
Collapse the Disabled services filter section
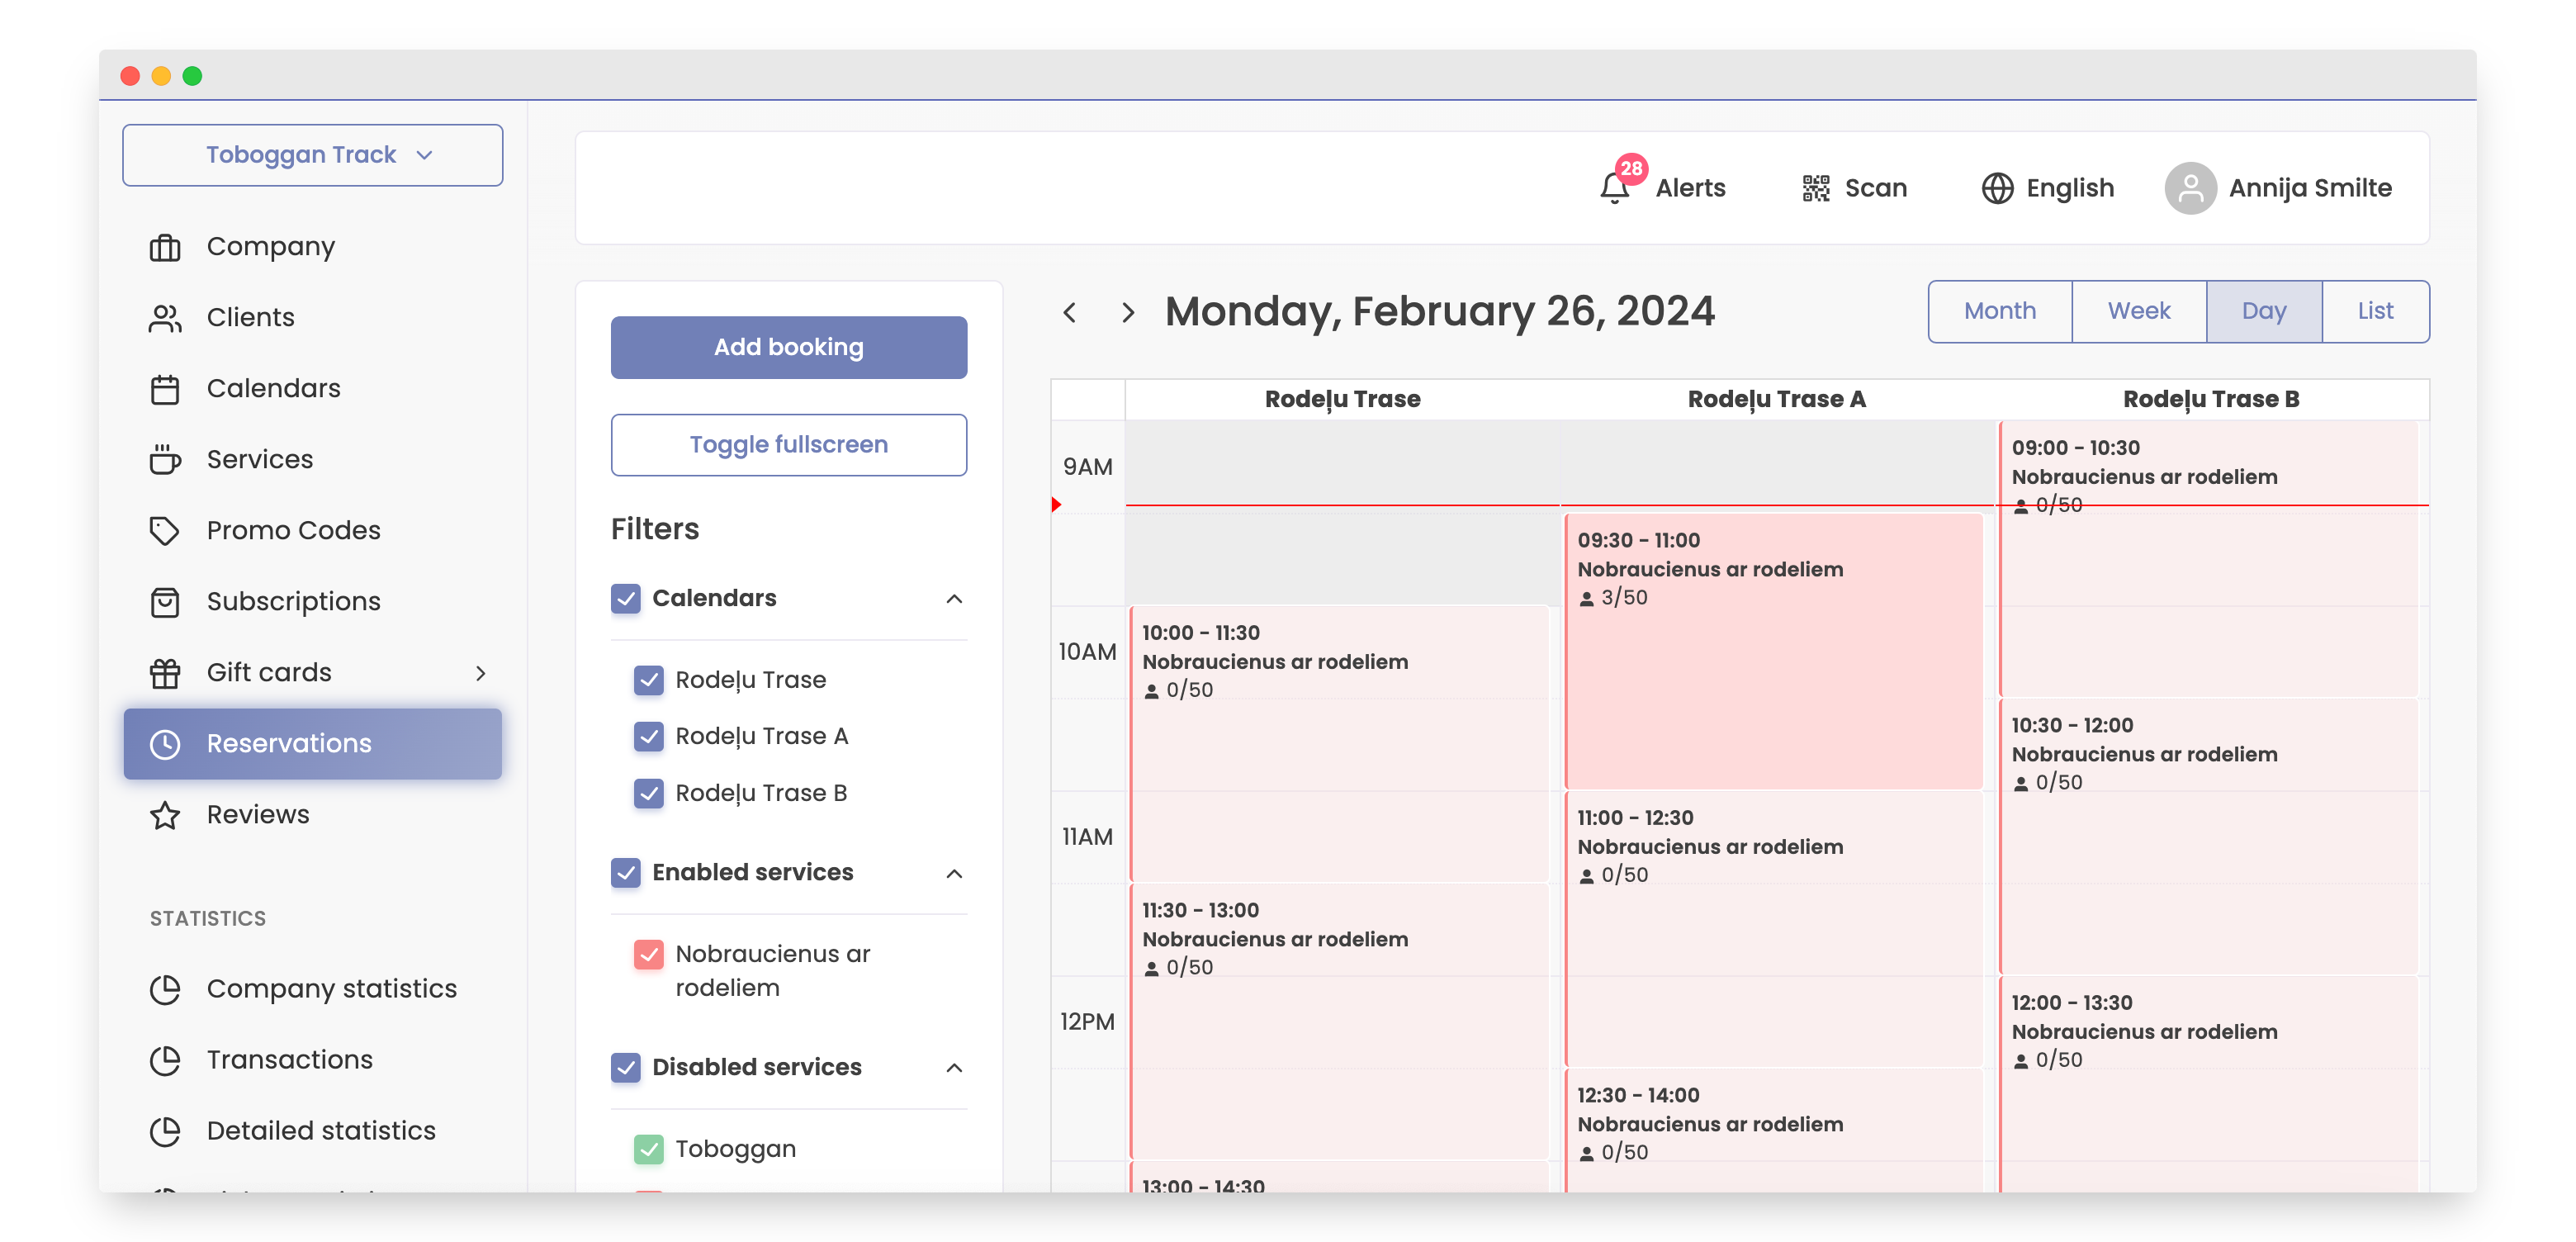(954, 1067)
